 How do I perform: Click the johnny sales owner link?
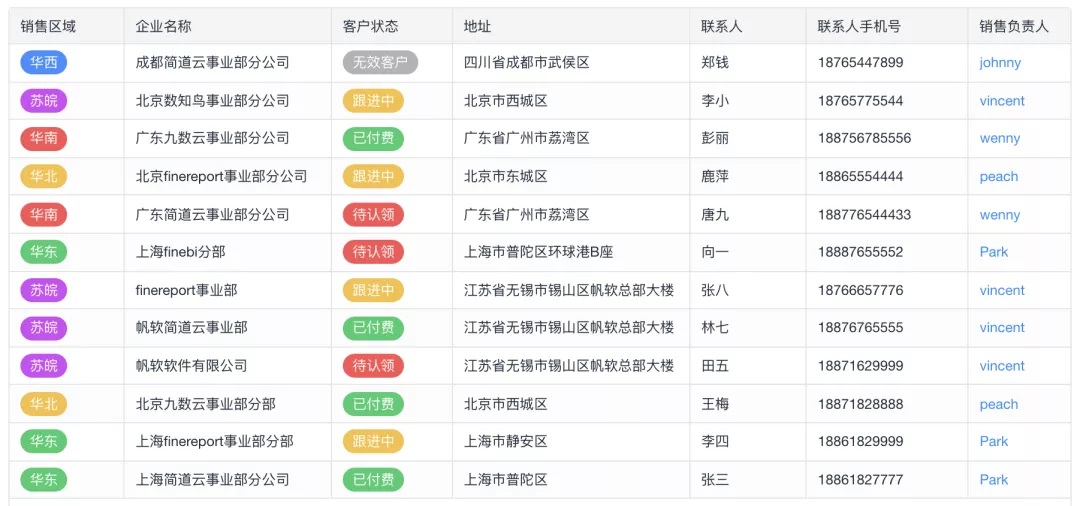point(1000,63)
